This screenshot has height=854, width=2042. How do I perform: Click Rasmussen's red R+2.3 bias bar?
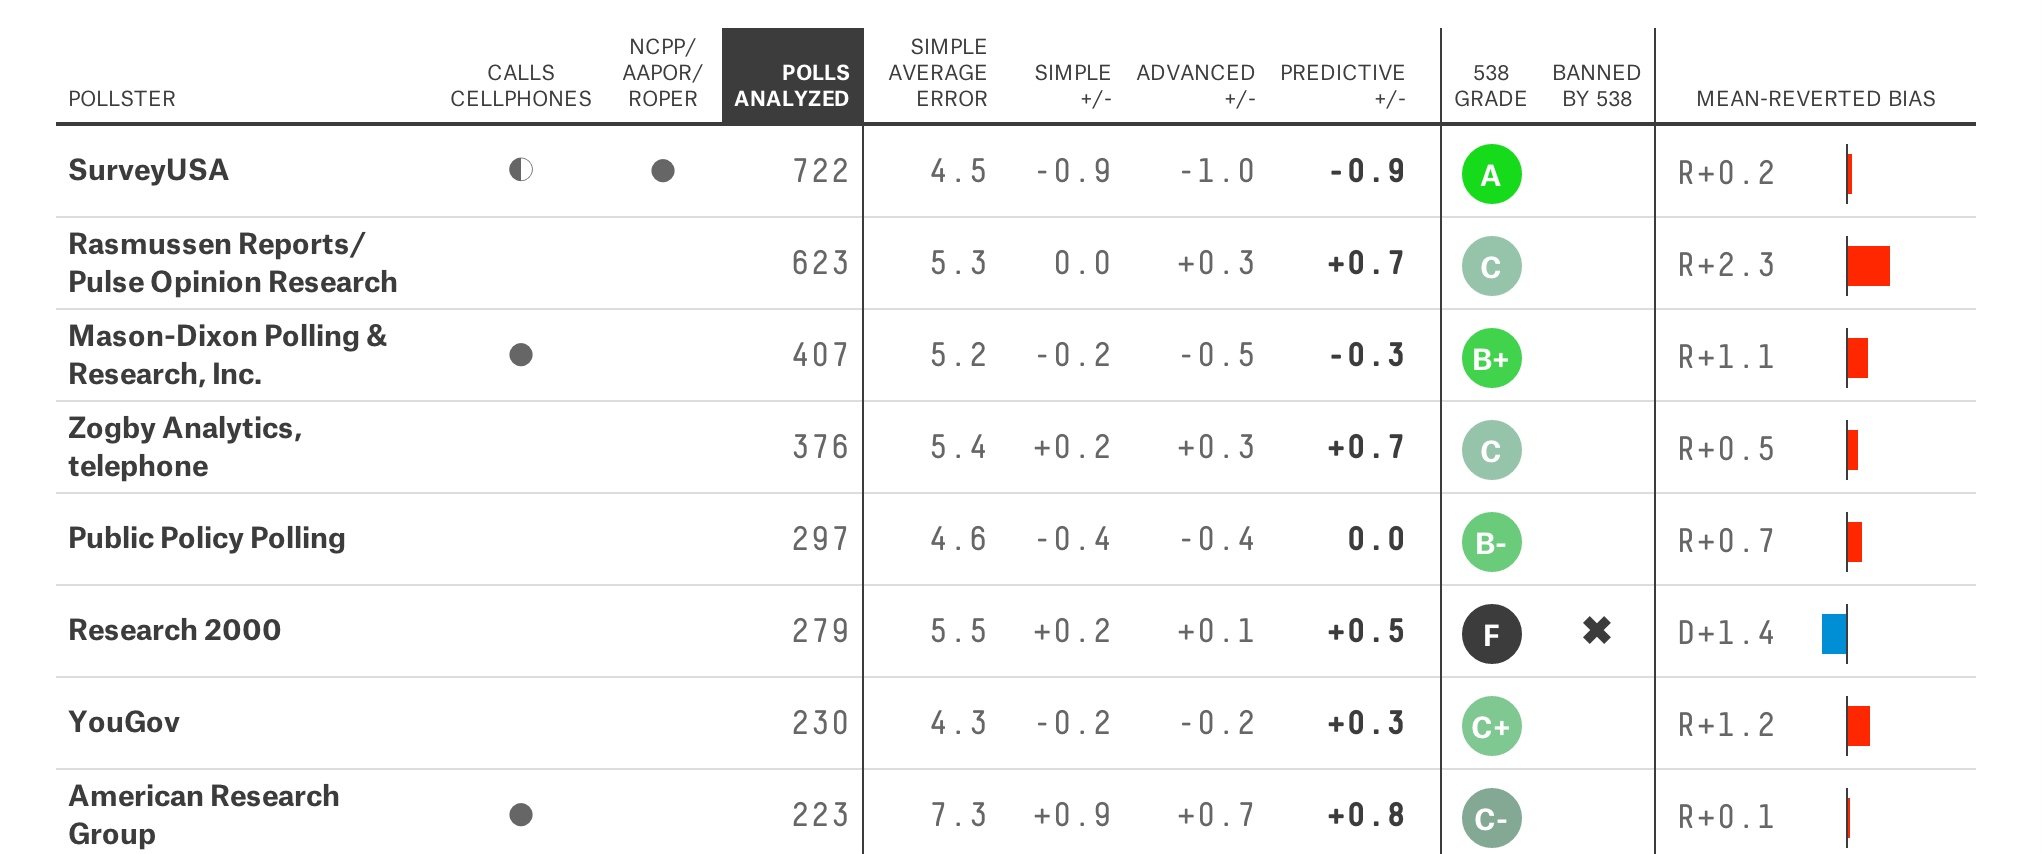[x=1869, y=266]
